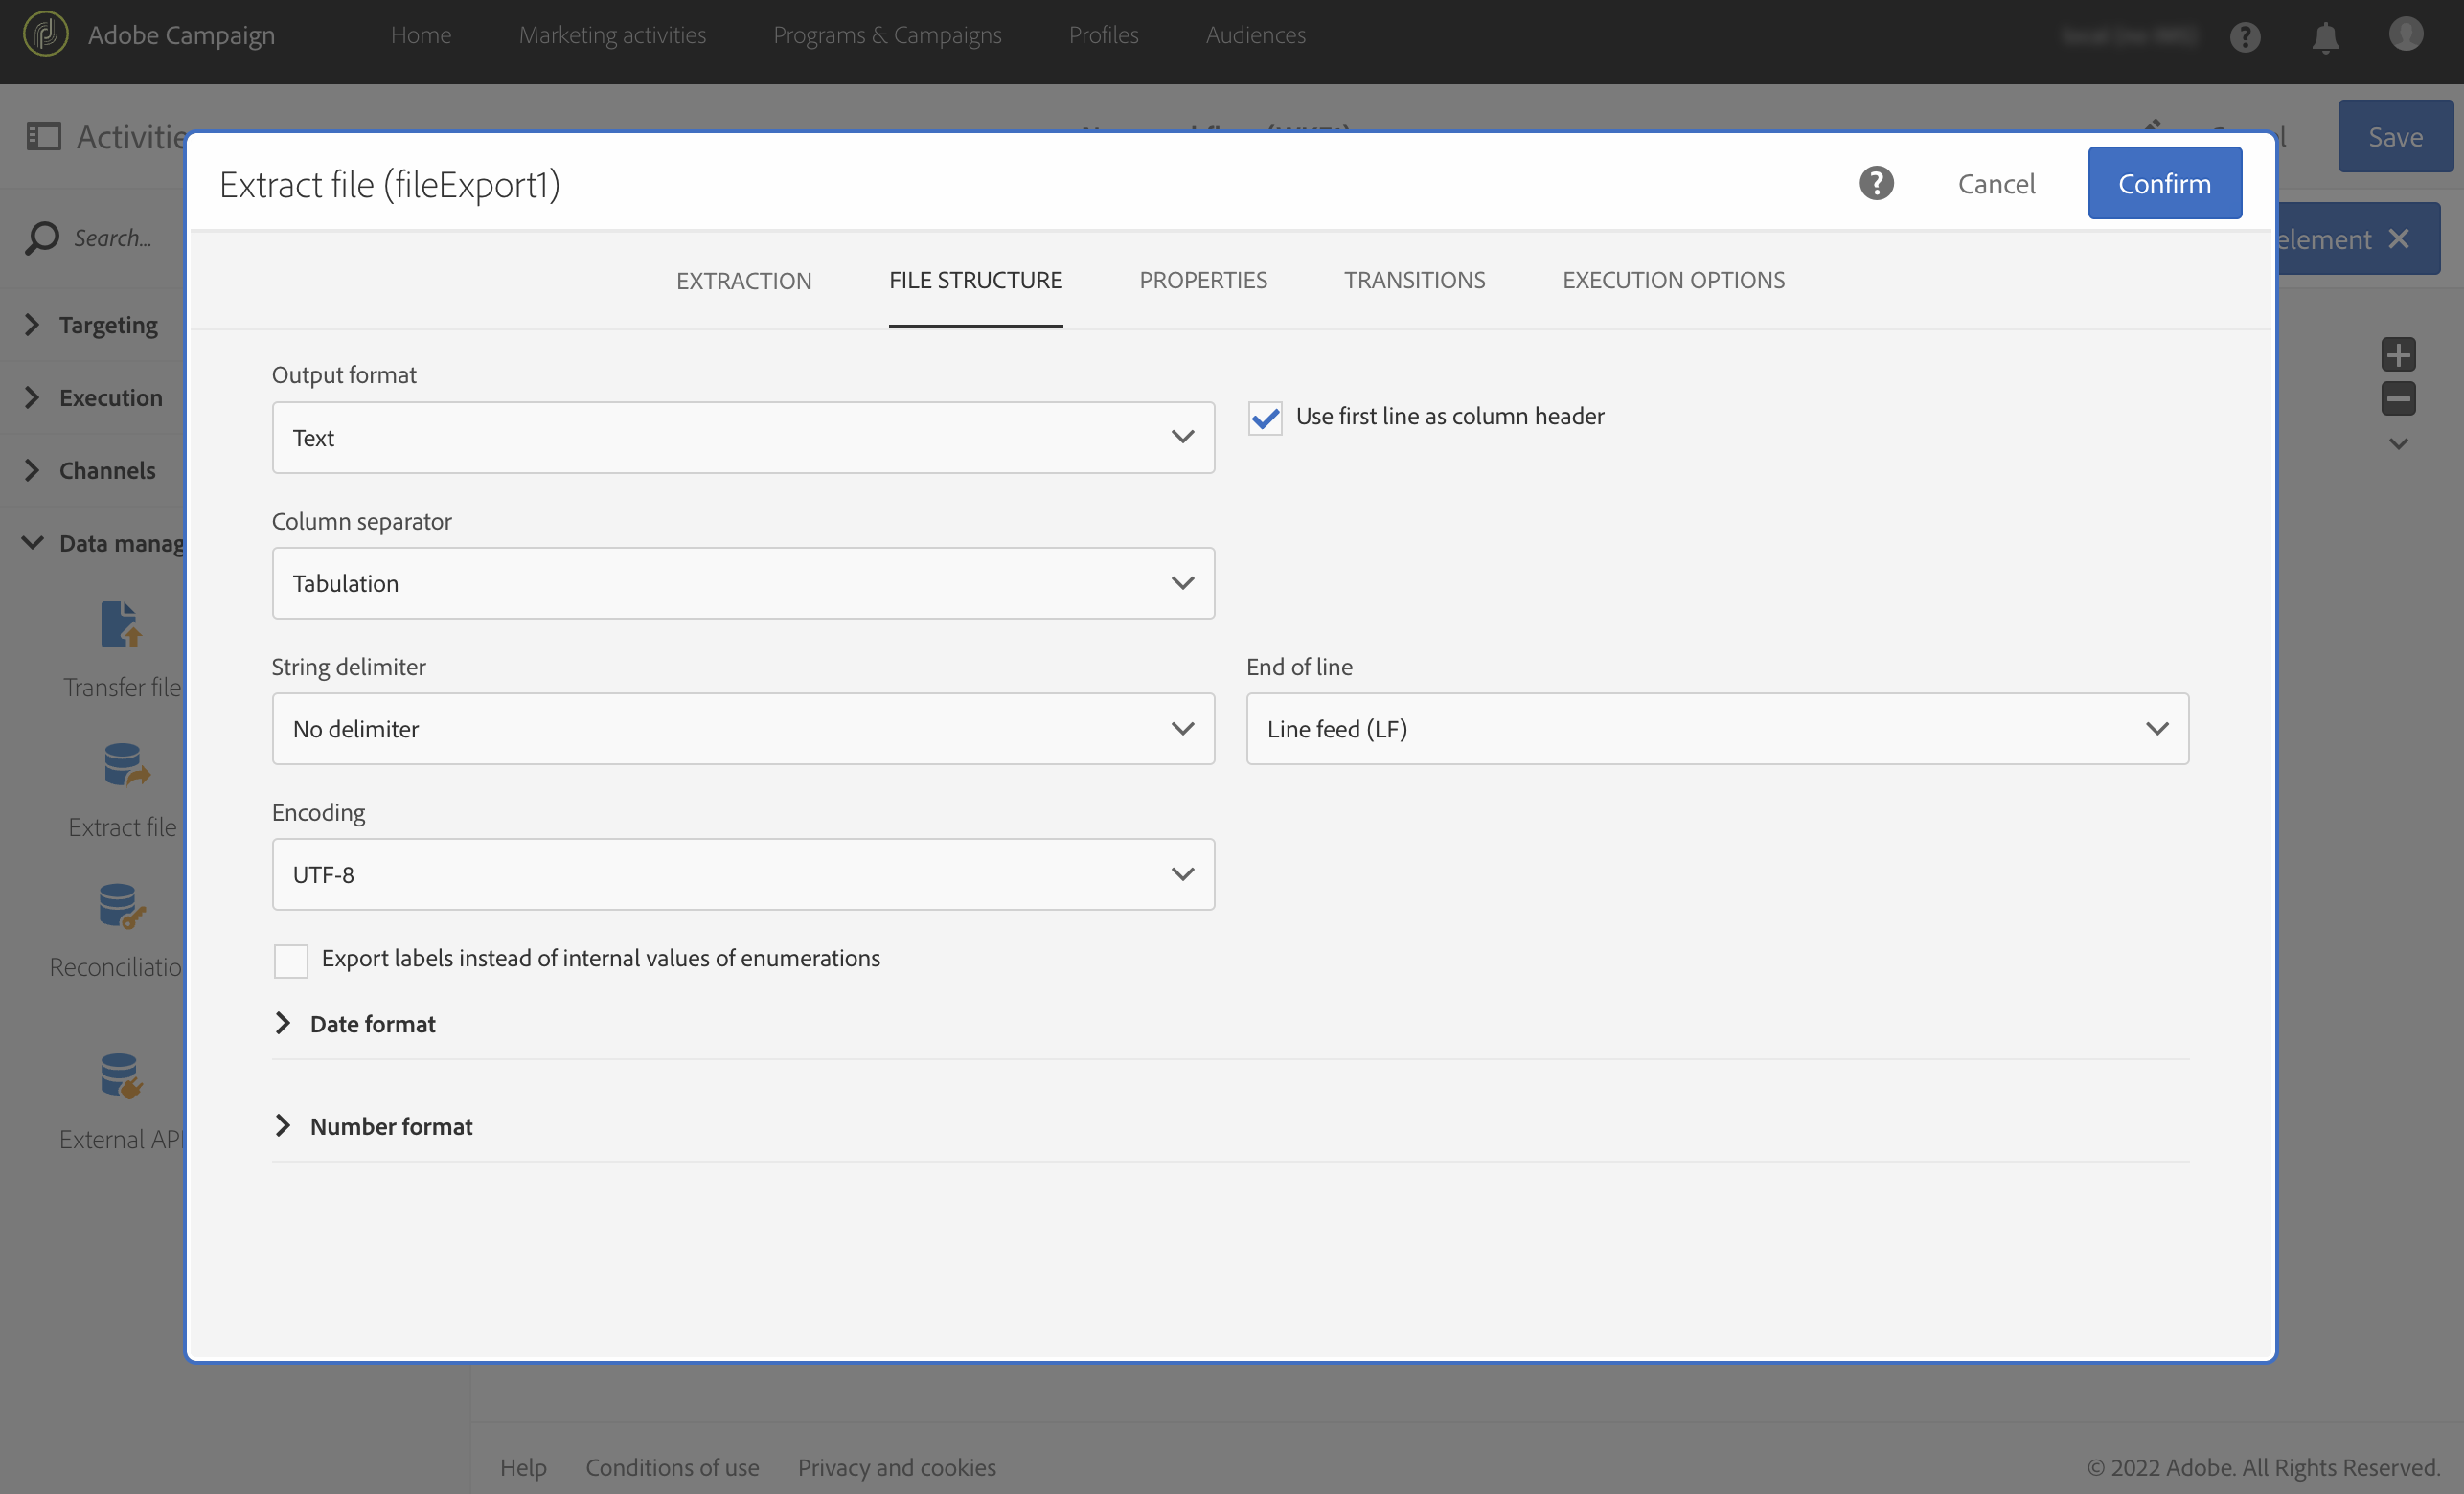
Task: Select the Transfer file activity icon
Action: [121, 625]
